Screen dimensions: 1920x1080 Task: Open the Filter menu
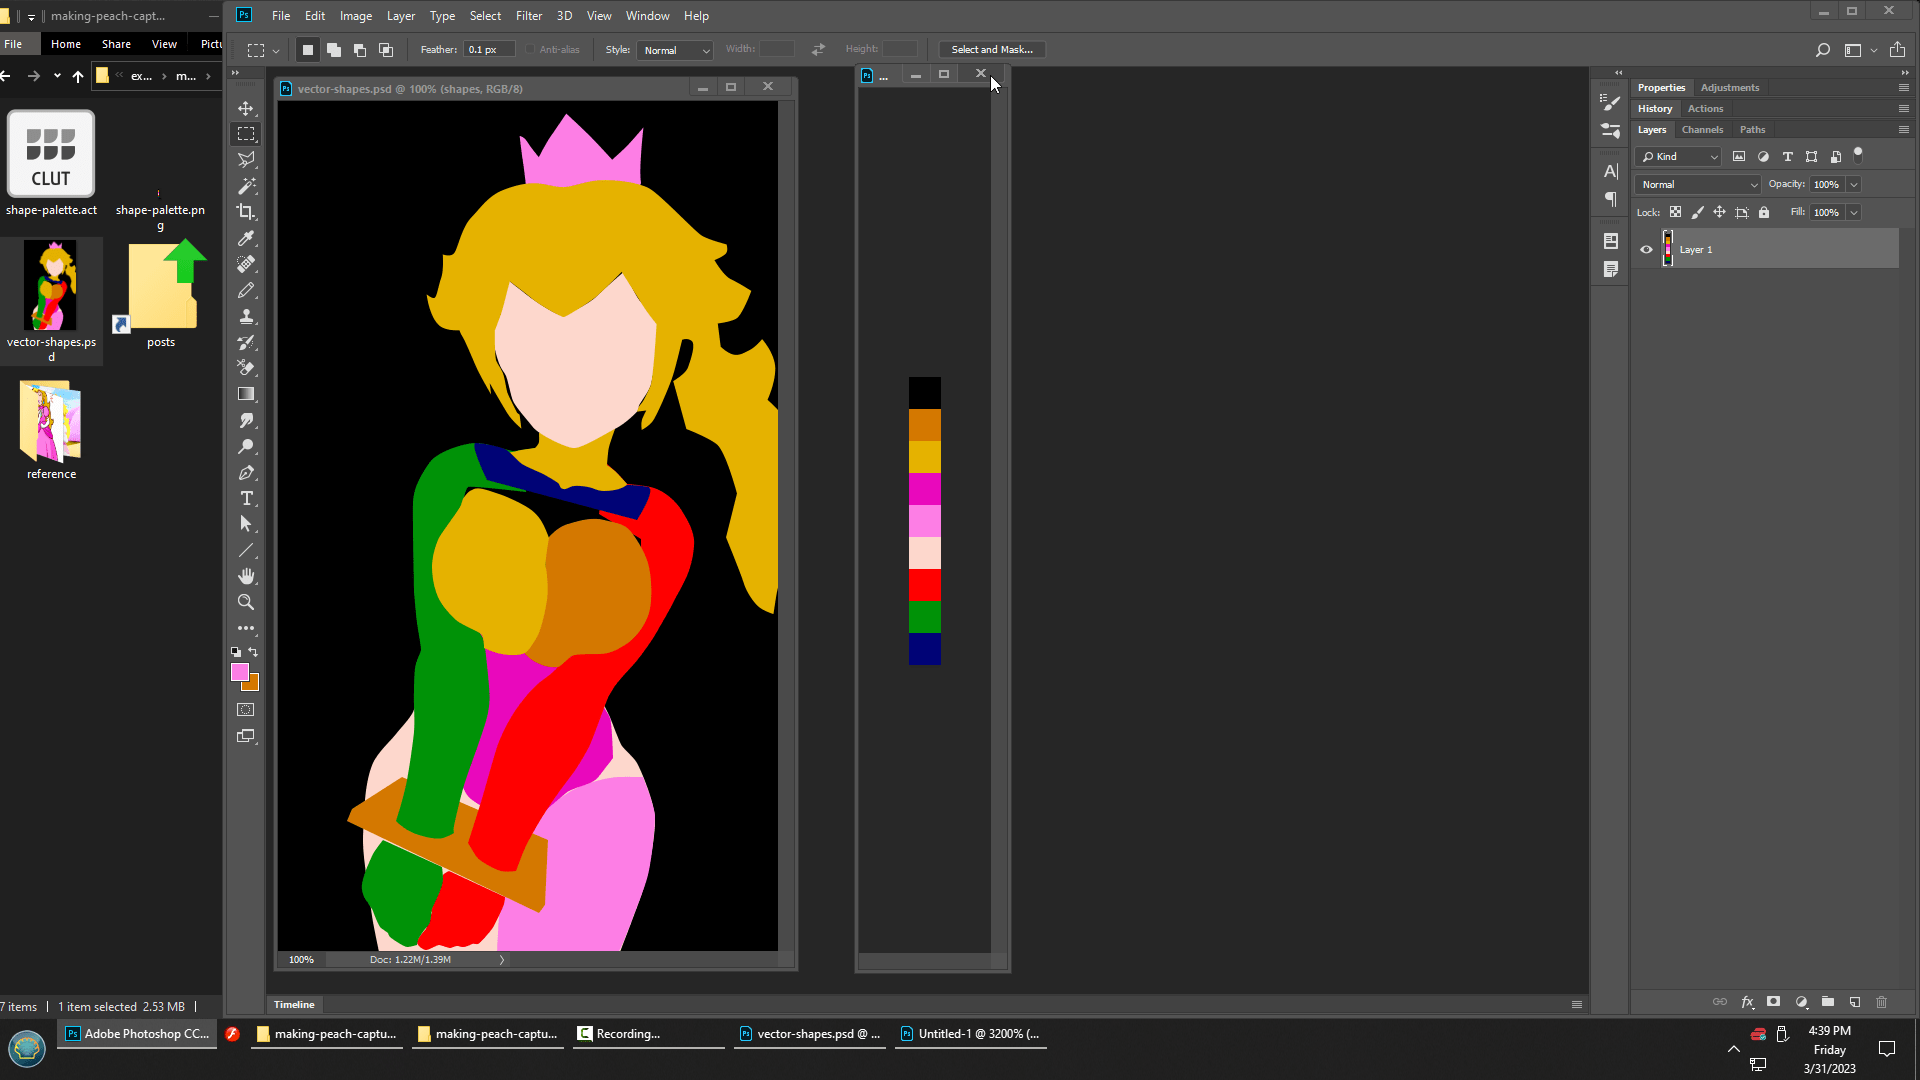pyautogui.click(x=528, y=16)
